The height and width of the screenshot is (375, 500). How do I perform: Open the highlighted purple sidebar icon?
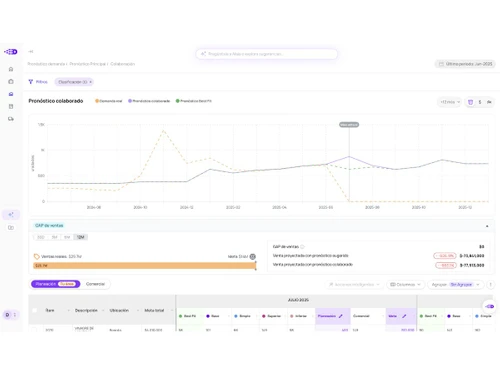pos(11,94)
